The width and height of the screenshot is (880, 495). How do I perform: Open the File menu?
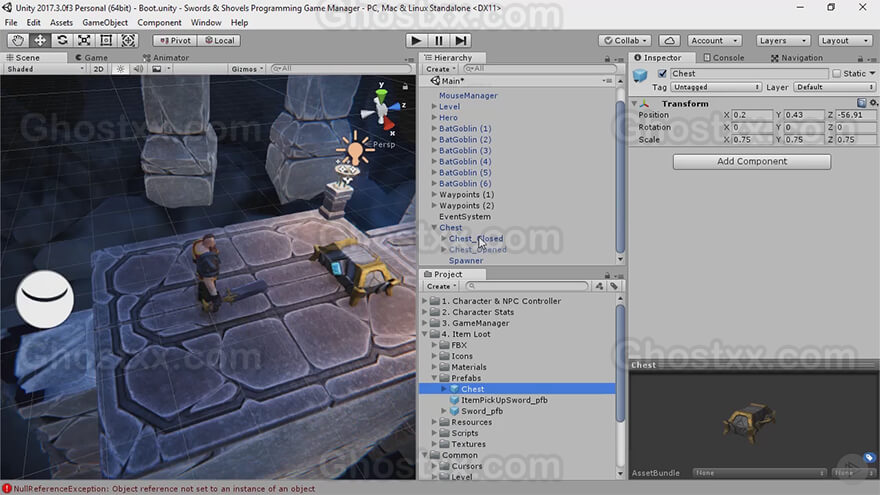tap(11, 22)
